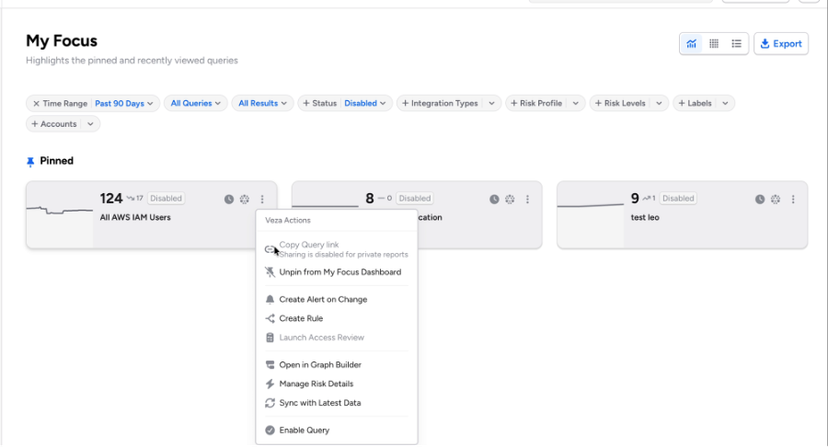
Task: Switch to list view icon
Action: tap(736, 44)
